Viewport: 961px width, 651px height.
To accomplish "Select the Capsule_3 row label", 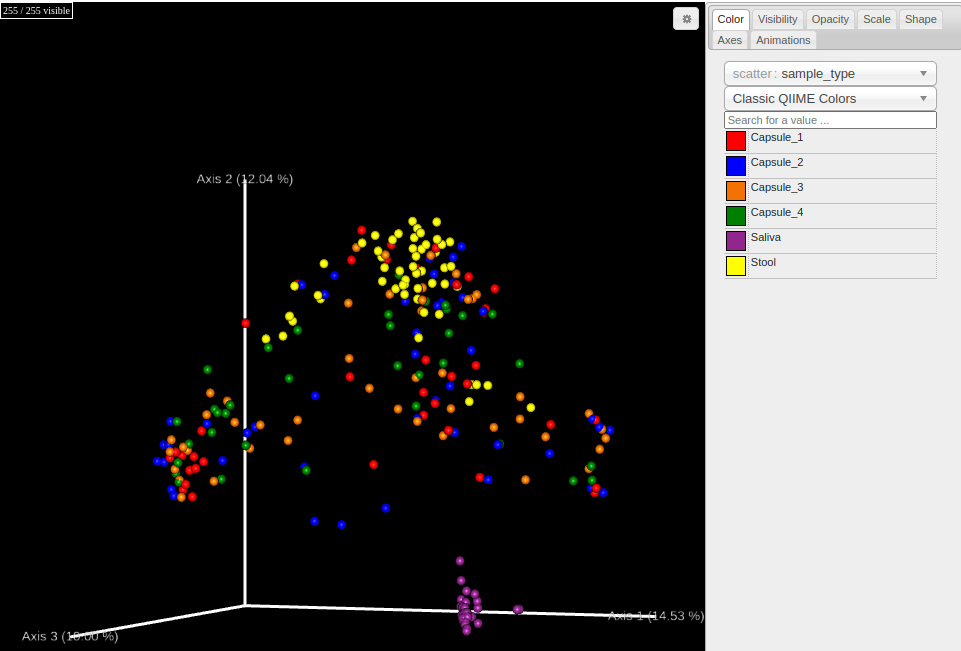I will pos(777,188).
